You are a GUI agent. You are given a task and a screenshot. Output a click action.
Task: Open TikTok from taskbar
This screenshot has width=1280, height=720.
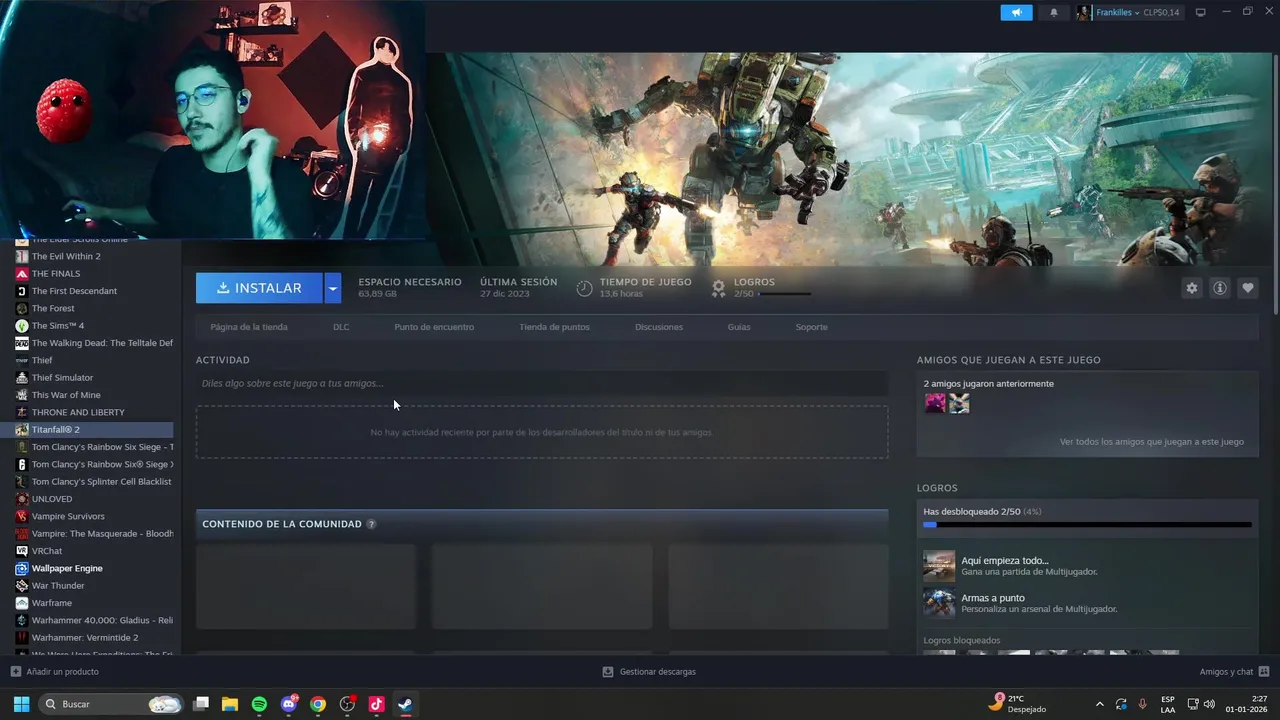376,704
